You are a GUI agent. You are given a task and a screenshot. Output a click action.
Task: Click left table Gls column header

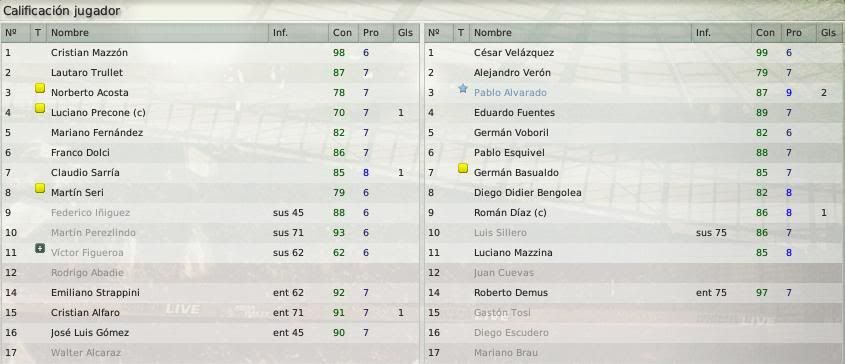[405, 32]
